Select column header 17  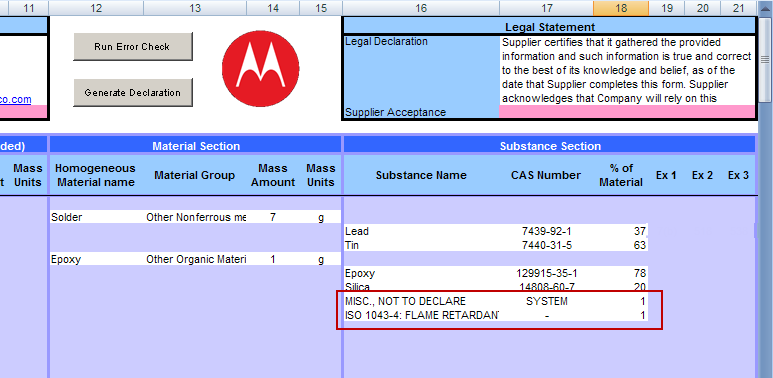pos(546,8)
